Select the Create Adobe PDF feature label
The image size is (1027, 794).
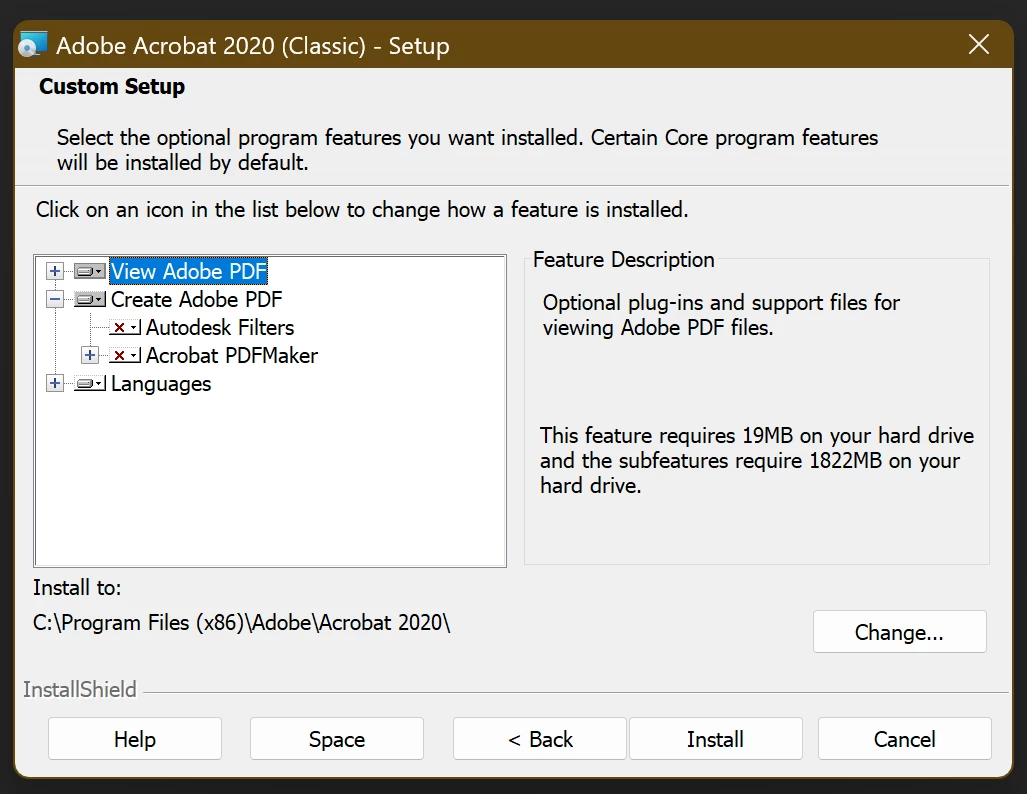(x=196, y=299)
